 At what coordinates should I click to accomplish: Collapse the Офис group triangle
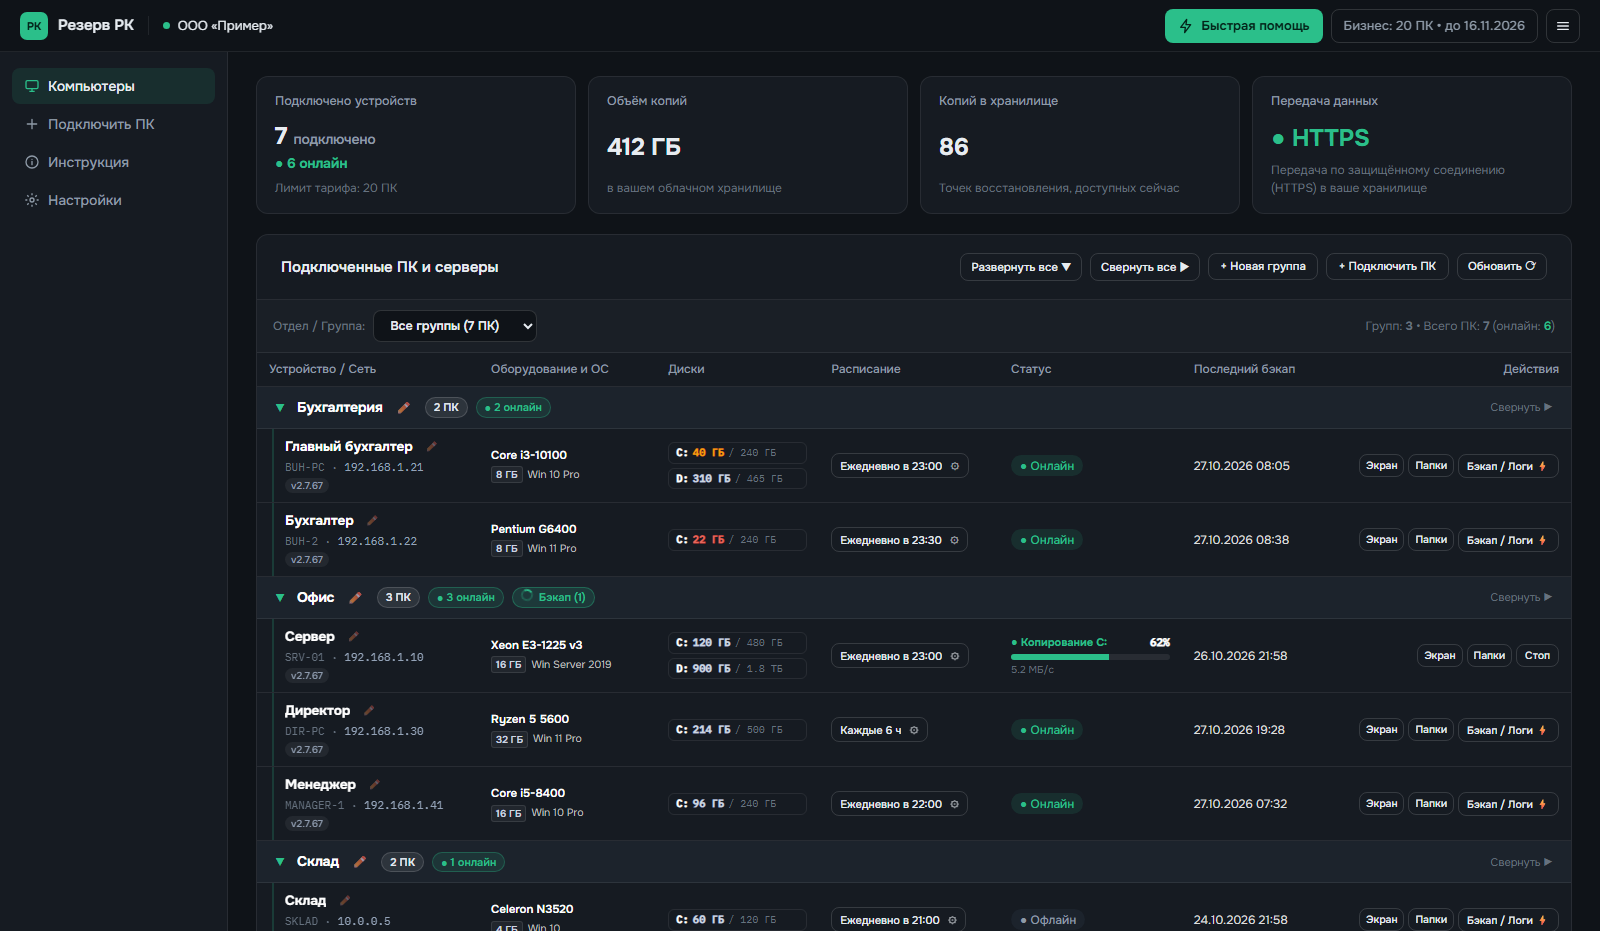pyautogui.click(x=280, y=598)
